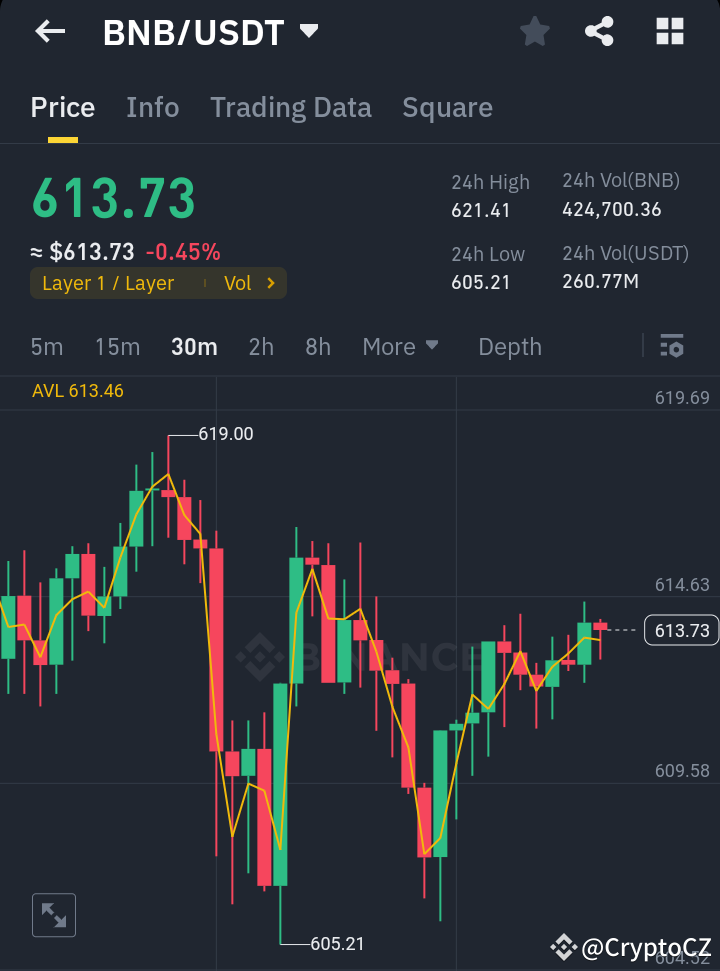Click the fullscreen chart expand icon
This screenshot has width=720, height=971.
pyautogui.click(x=53, y=914)
